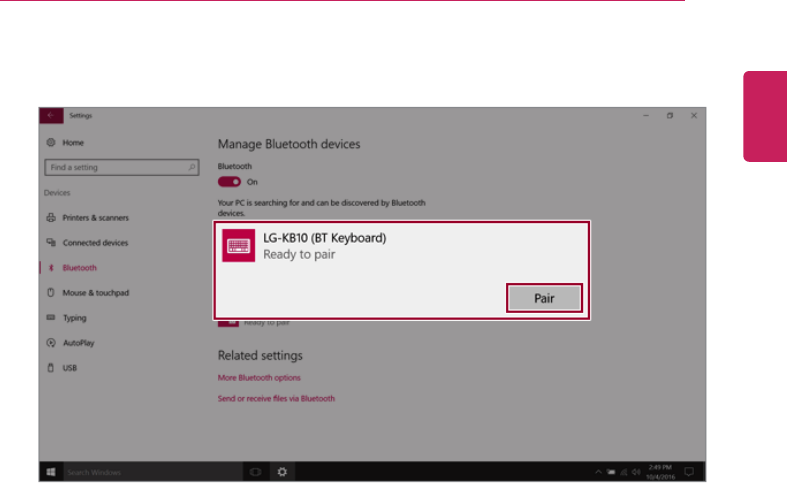787x504 pixels.
Task: Open Connected devices settings
Action: [x=95, y=243]
